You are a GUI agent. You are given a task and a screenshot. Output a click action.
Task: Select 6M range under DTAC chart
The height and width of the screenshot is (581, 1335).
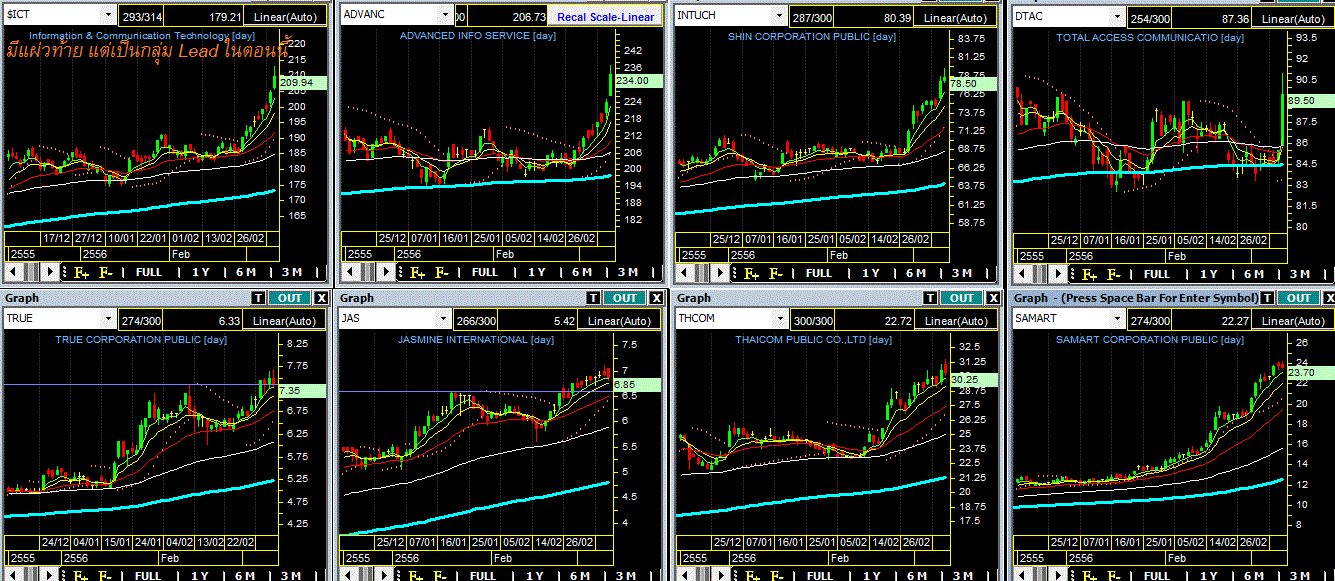(x=1254, y=272)
